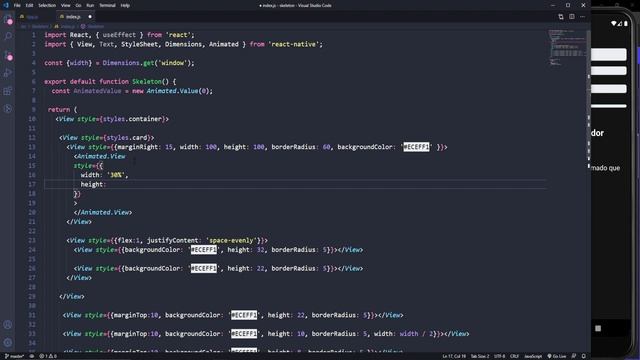The width and height of the screenshot is (640, 360).
Task: Open the File menu
Action: pyautogui.click(x=17, y=5)
